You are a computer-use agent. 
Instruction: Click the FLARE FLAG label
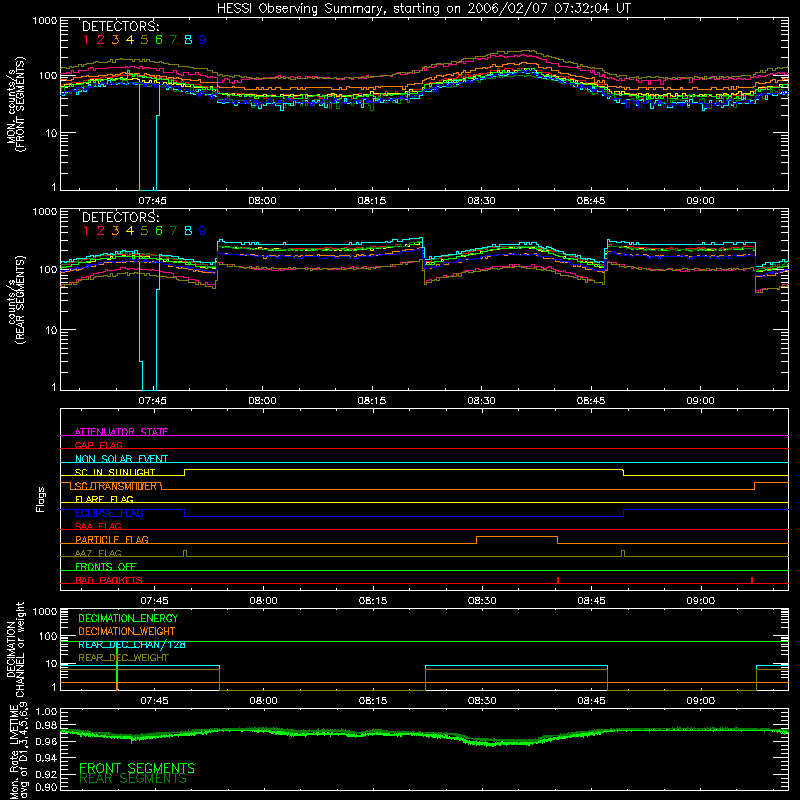click(x=104, y=499)
